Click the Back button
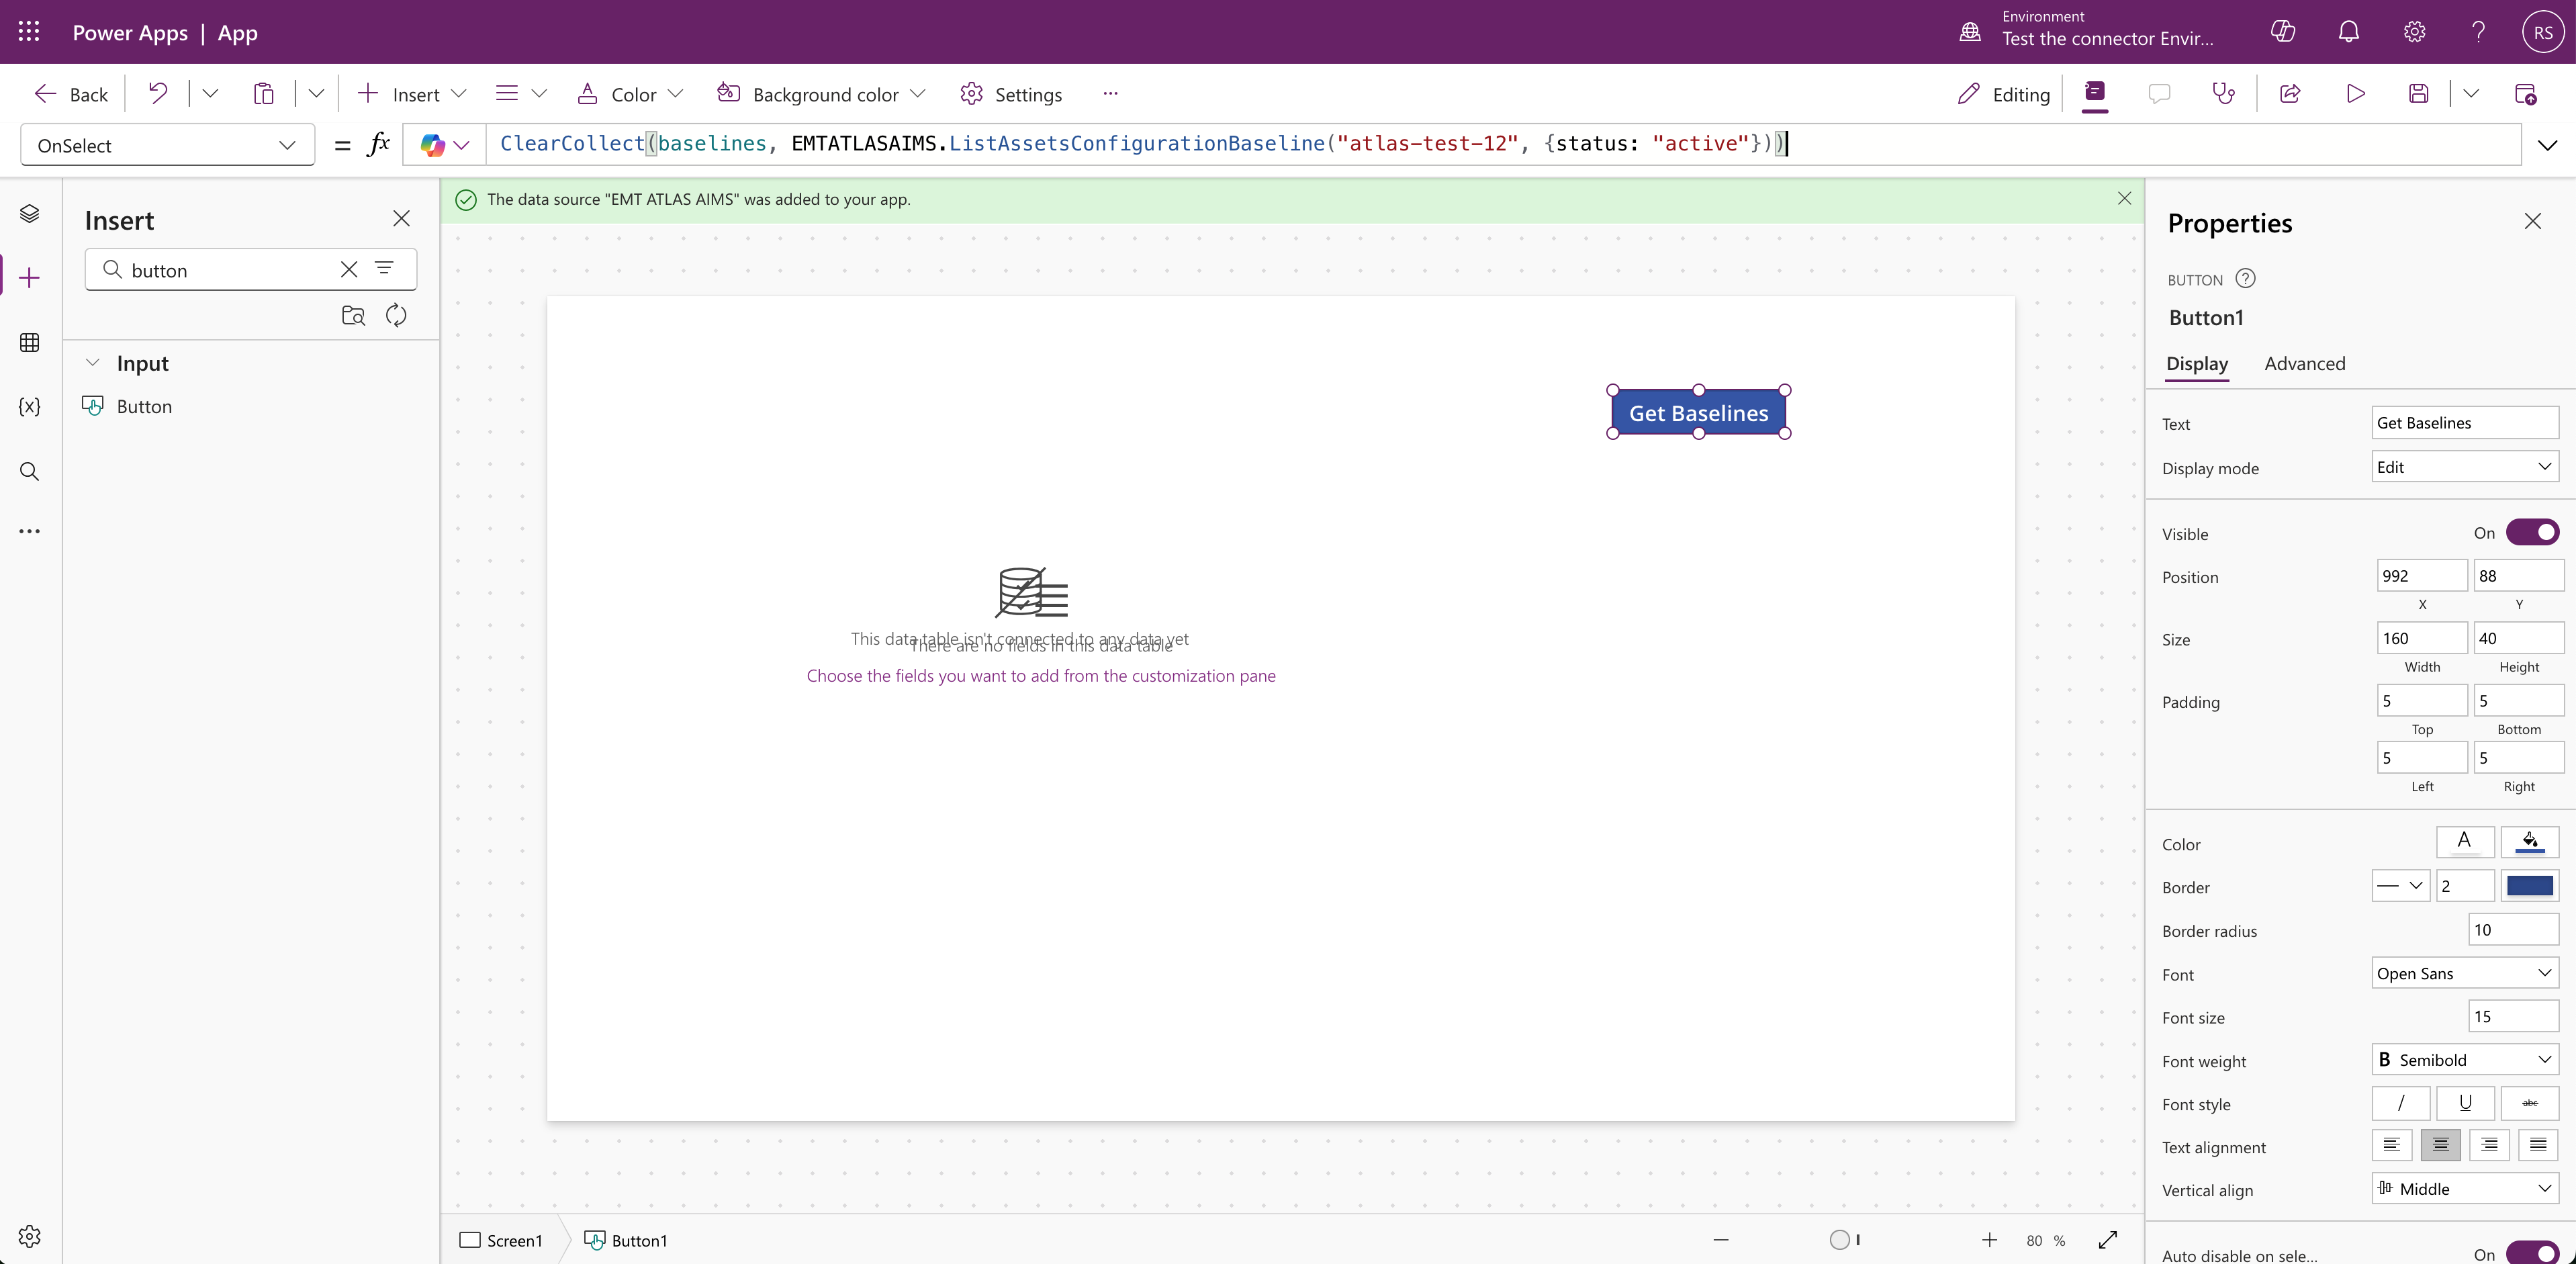The image size is (2576, 1264). (71, 94)
